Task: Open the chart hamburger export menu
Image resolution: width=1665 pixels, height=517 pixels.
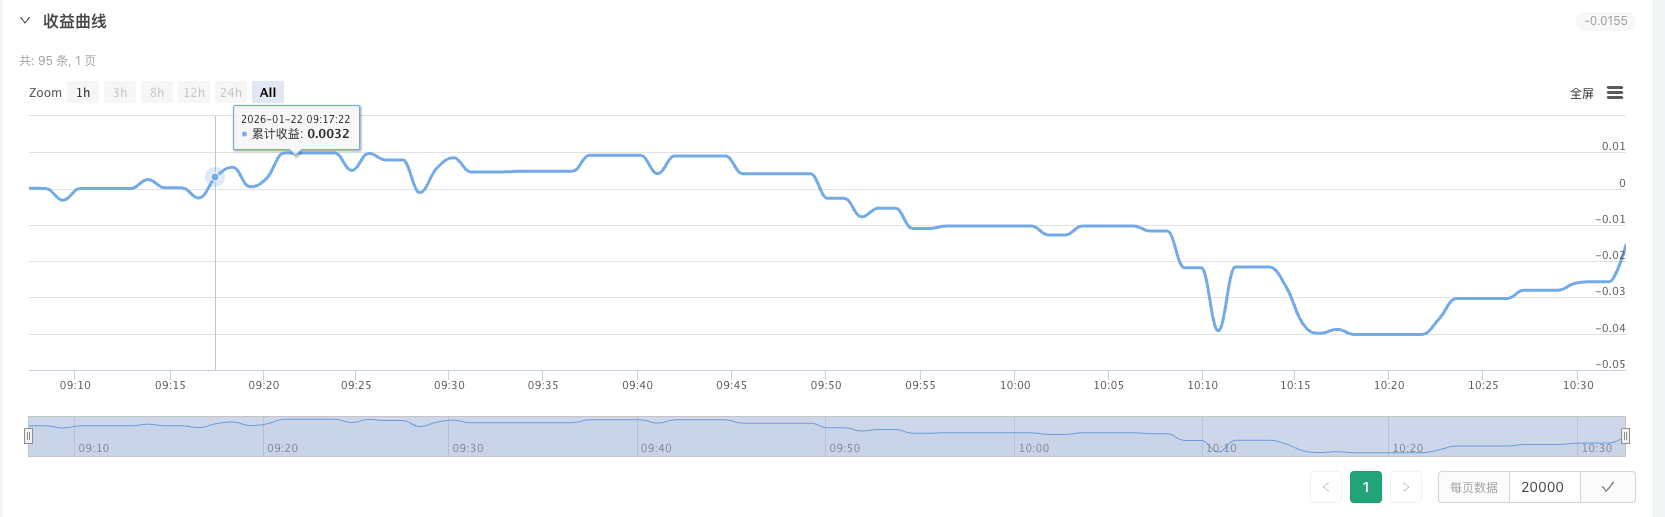Action: 1614,93
